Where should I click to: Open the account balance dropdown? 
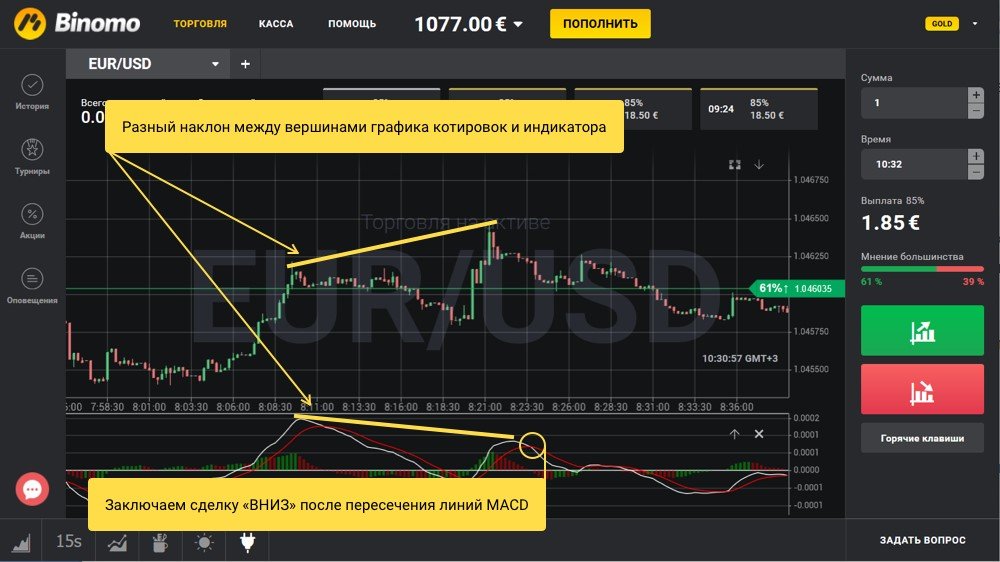[x=469, y=24]
